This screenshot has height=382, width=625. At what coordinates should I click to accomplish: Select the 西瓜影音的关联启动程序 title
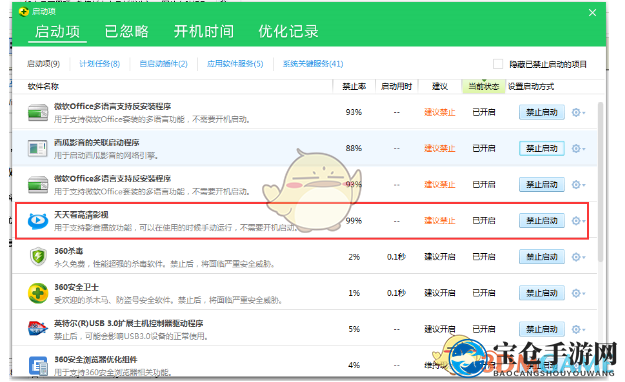coord(96,142)
